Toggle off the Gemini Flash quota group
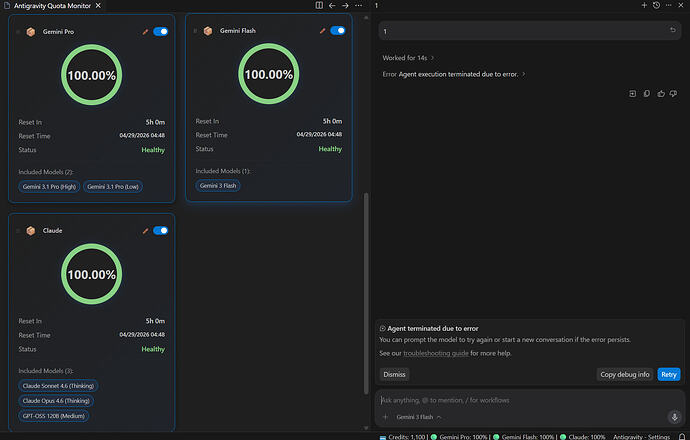Image resolution: width=690 pixels, height=440 pixels. (338, 30)
